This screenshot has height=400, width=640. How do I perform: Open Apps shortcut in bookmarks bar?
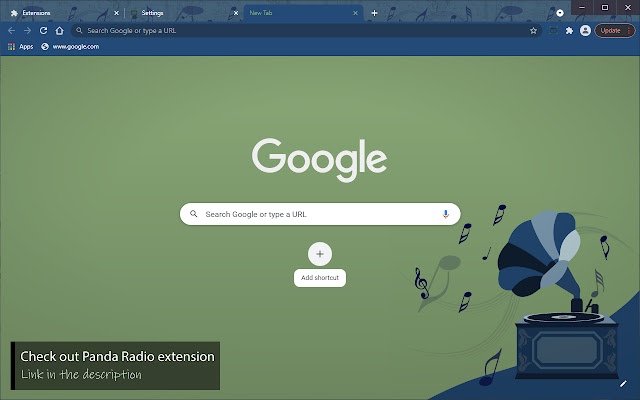20,47
